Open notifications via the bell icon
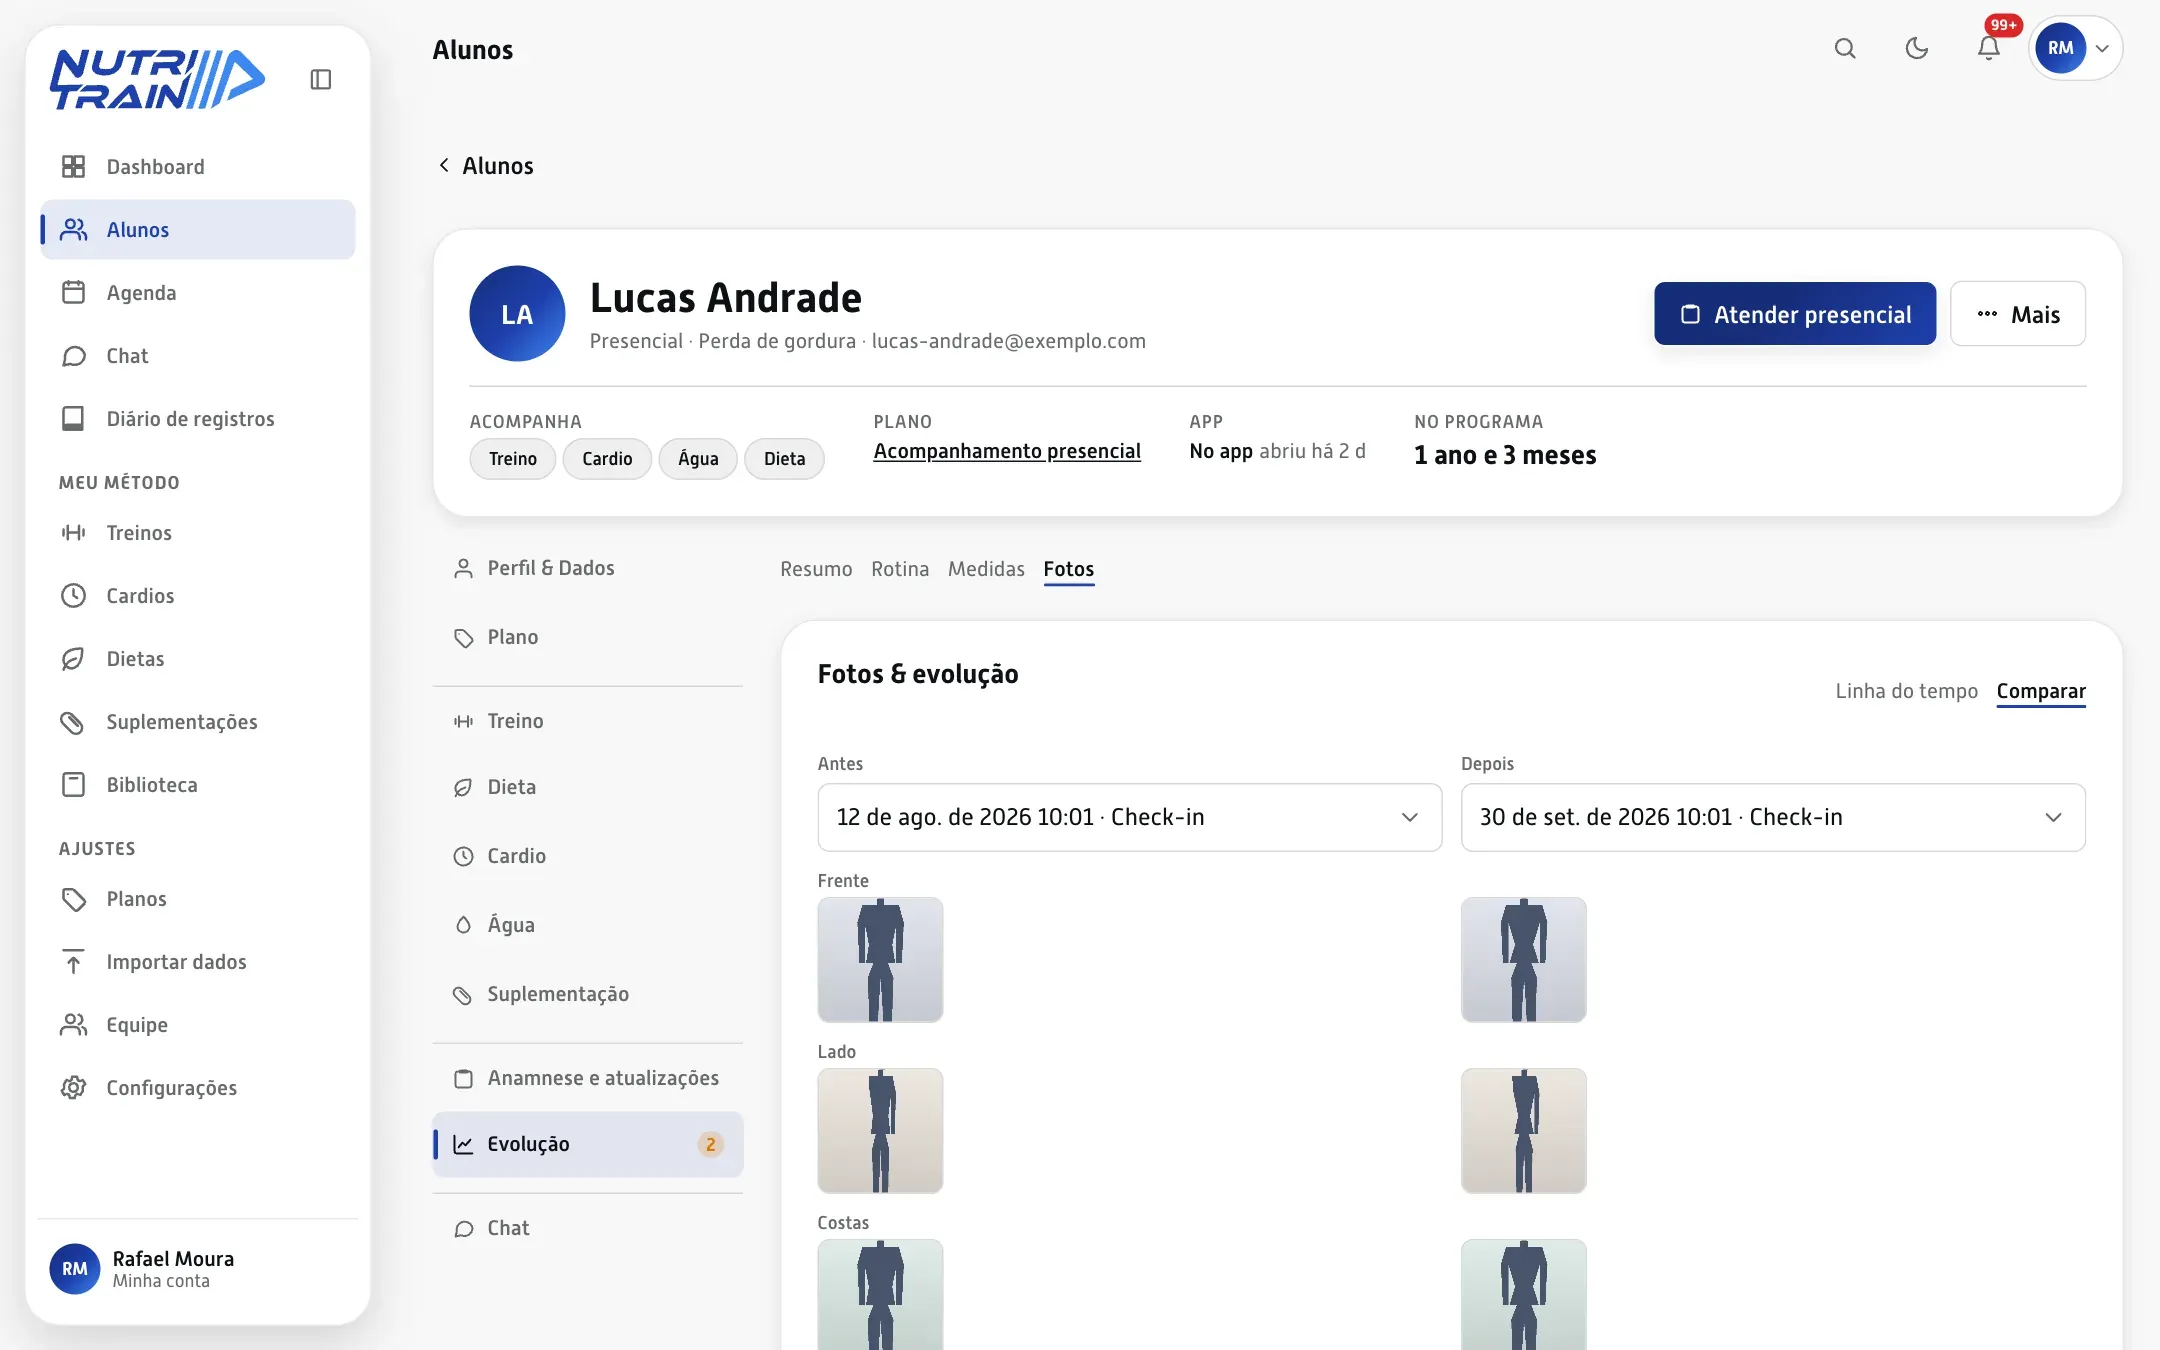Image resolution: width=2160 pixels, height=1350 pixels. tap(1989, 48)
